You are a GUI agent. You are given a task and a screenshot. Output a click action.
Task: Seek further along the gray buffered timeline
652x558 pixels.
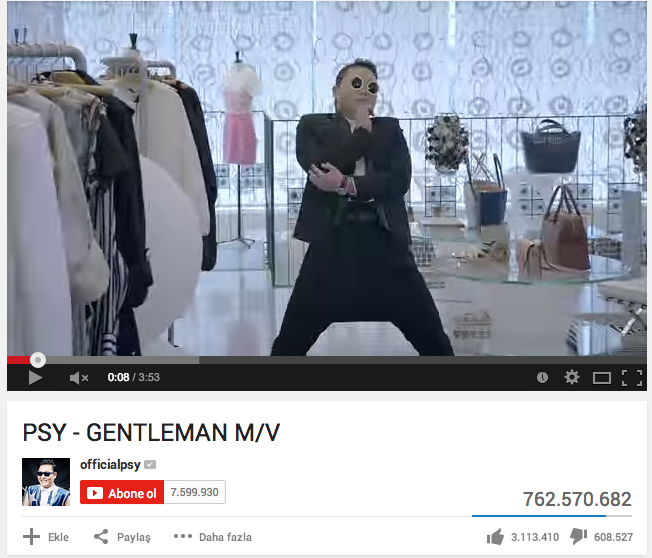[x=123, y=360]
